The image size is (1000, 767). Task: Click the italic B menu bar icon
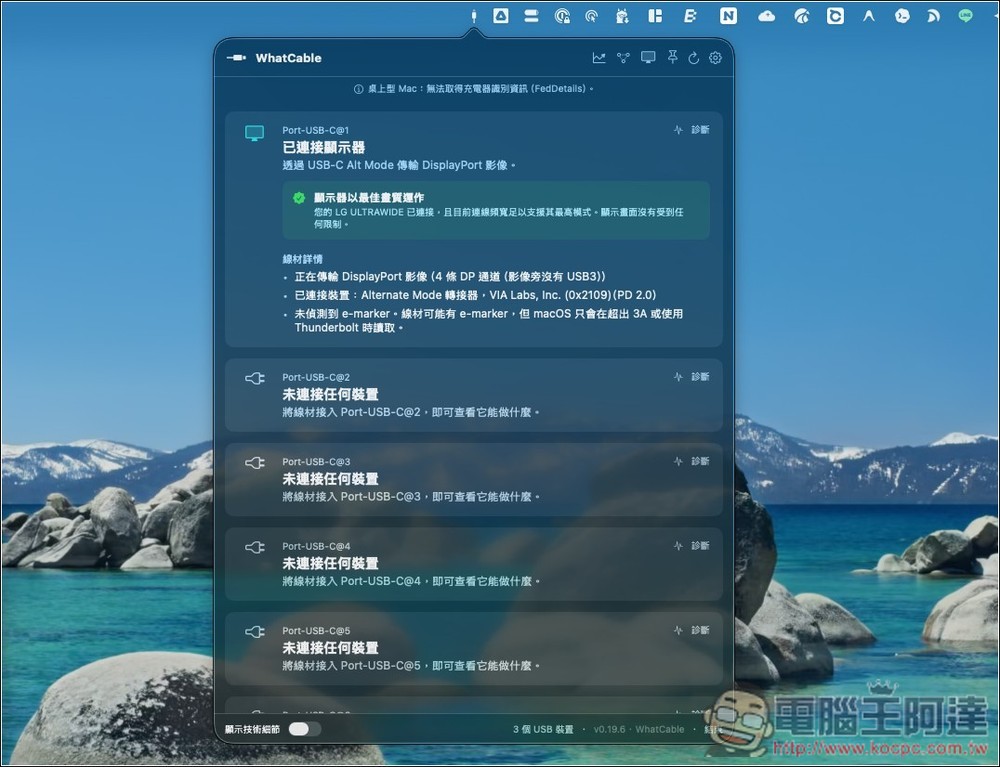tap(690, 16)
